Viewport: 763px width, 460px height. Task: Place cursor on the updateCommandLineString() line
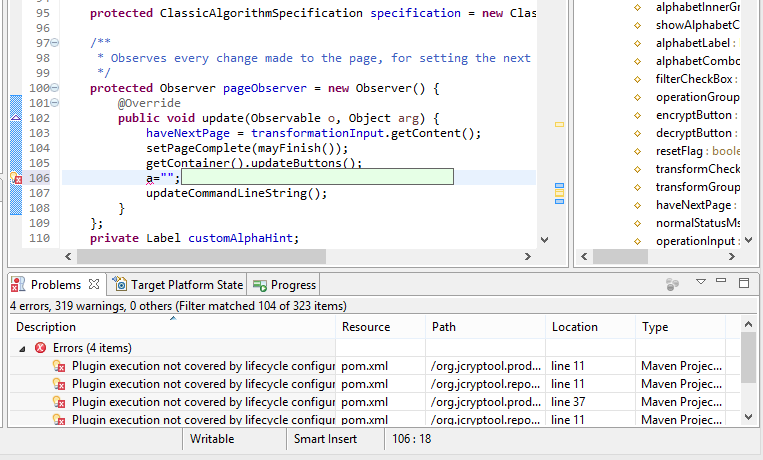point(236,193)
